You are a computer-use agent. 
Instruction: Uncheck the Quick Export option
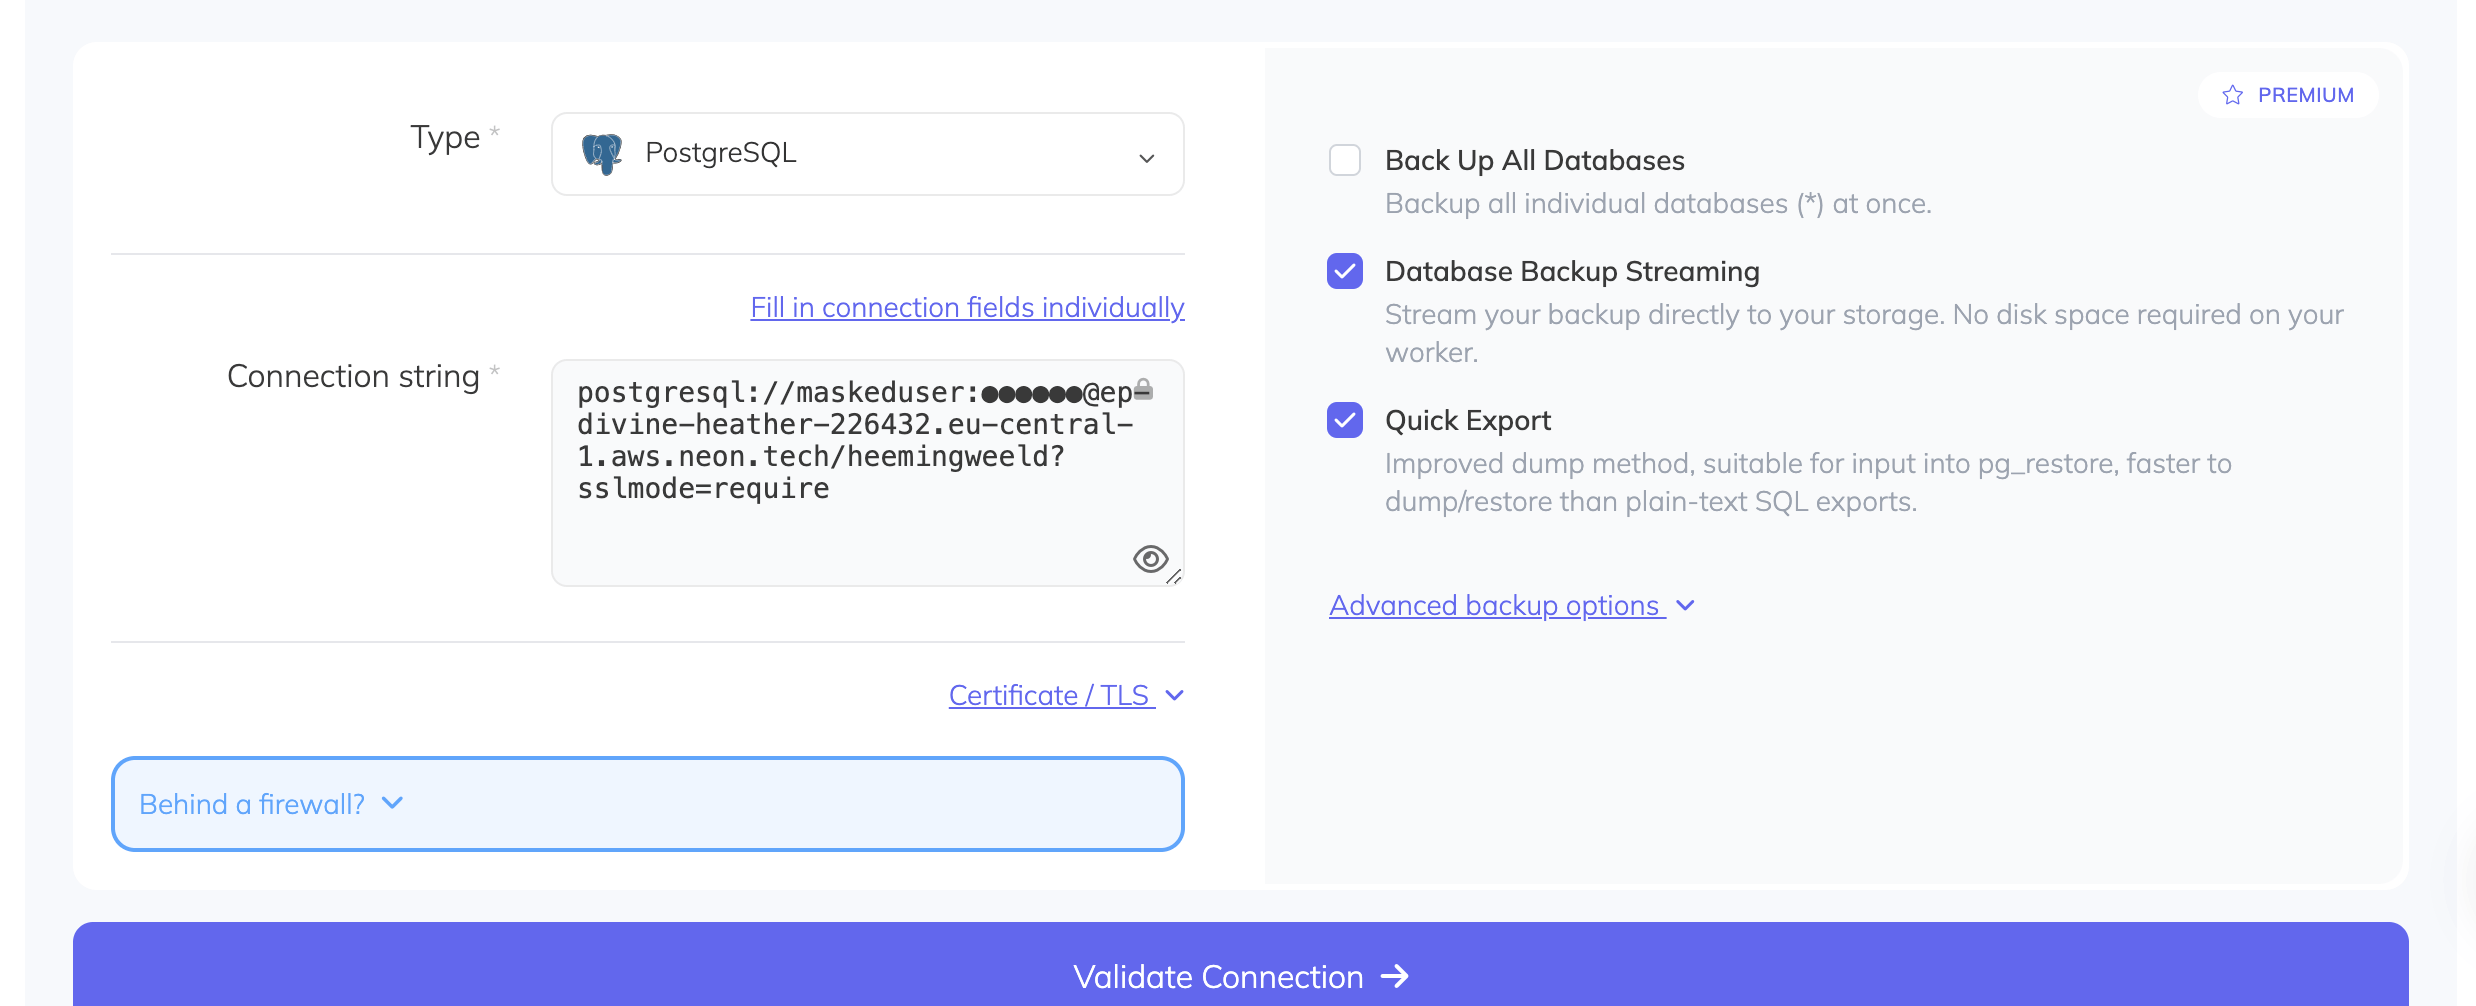pos(1344,420)
